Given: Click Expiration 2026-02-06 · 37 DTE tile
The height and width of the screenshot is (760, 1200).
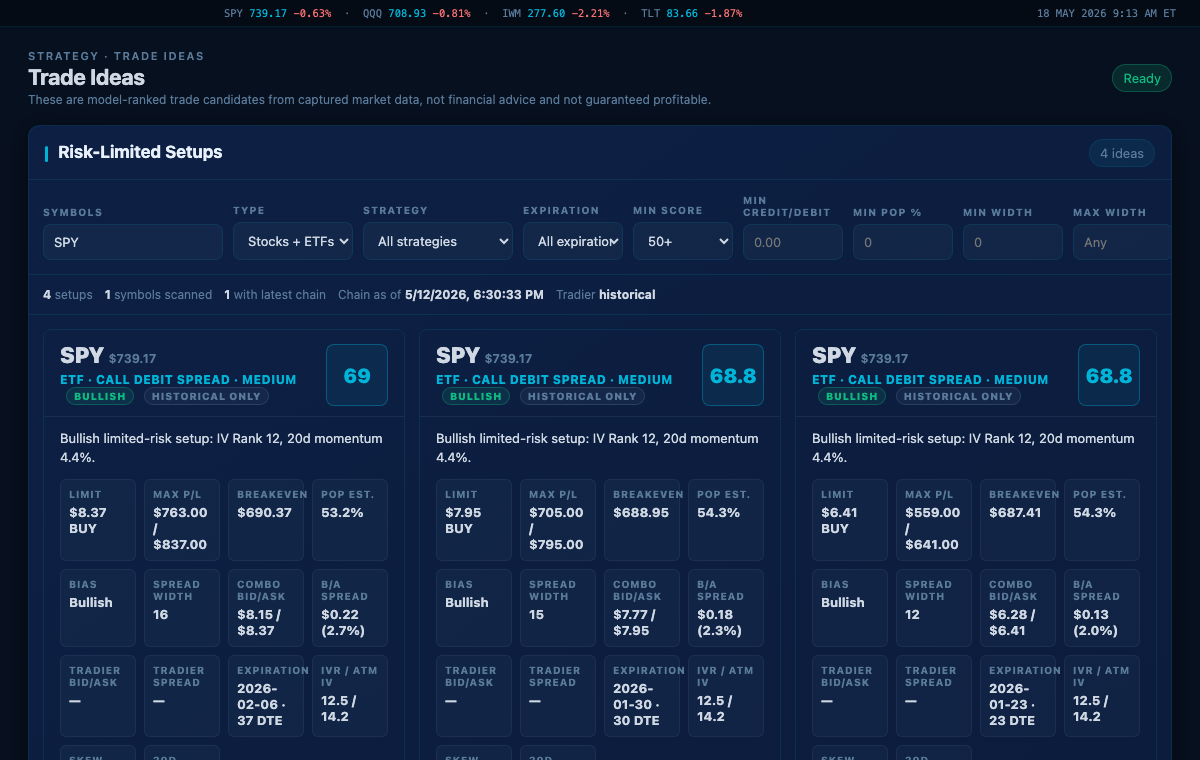Looking at the screenshot, I should pos(266,696).
